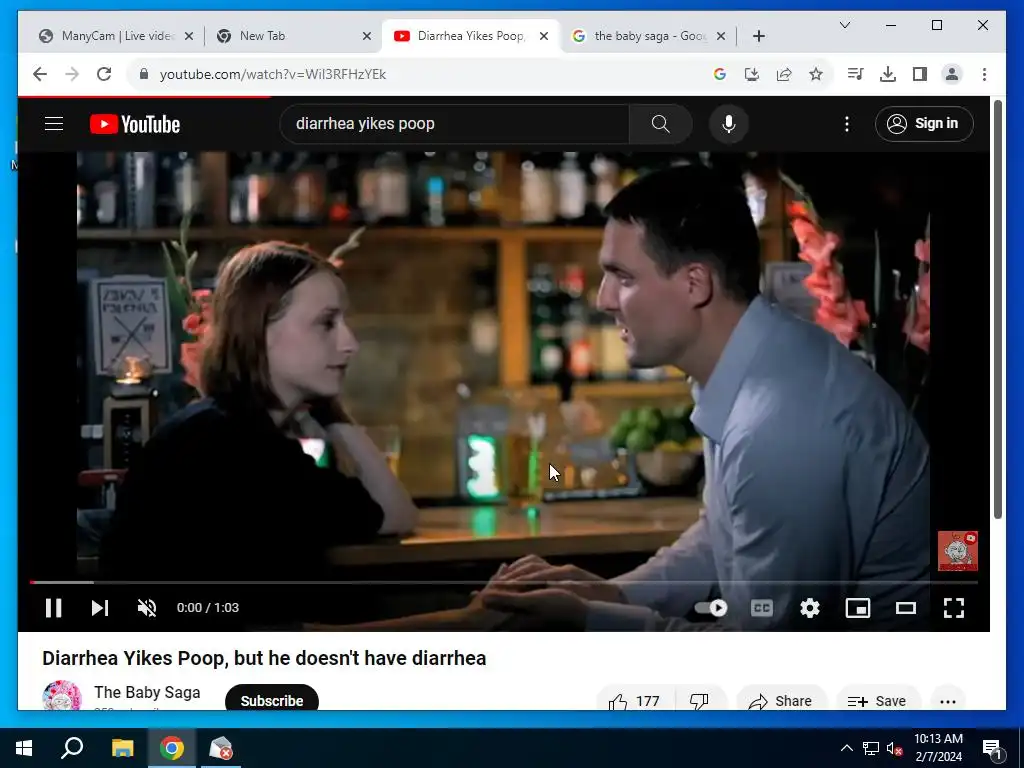Open Chrome profile avatar

pyautogui.click(x=952, y=74)
